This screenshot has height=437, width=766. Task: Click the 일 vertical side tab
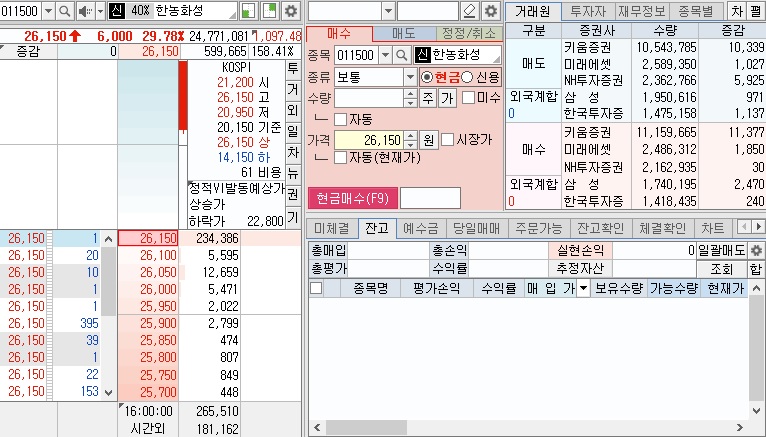(x=293, y=131)
